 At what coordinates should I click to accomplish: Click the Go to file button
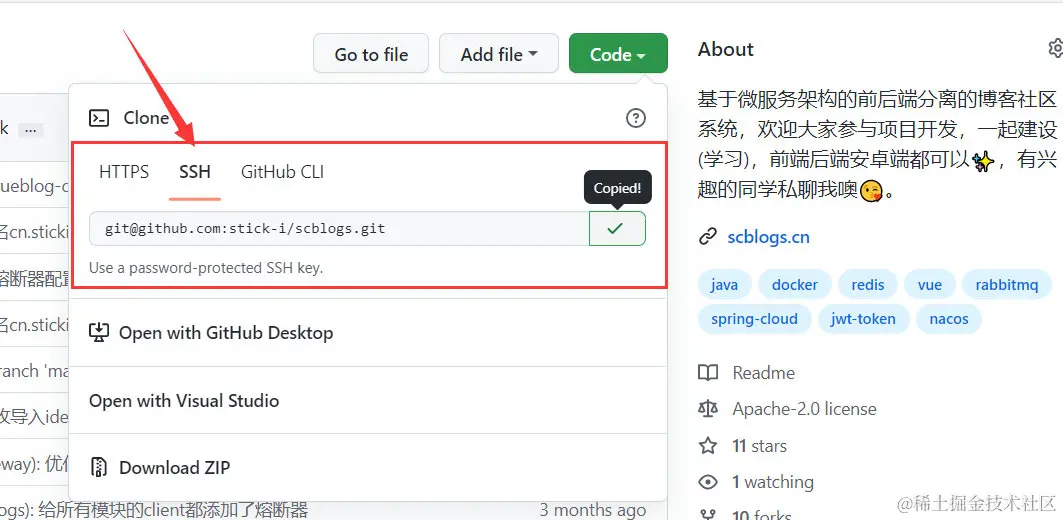click(371, 54)
